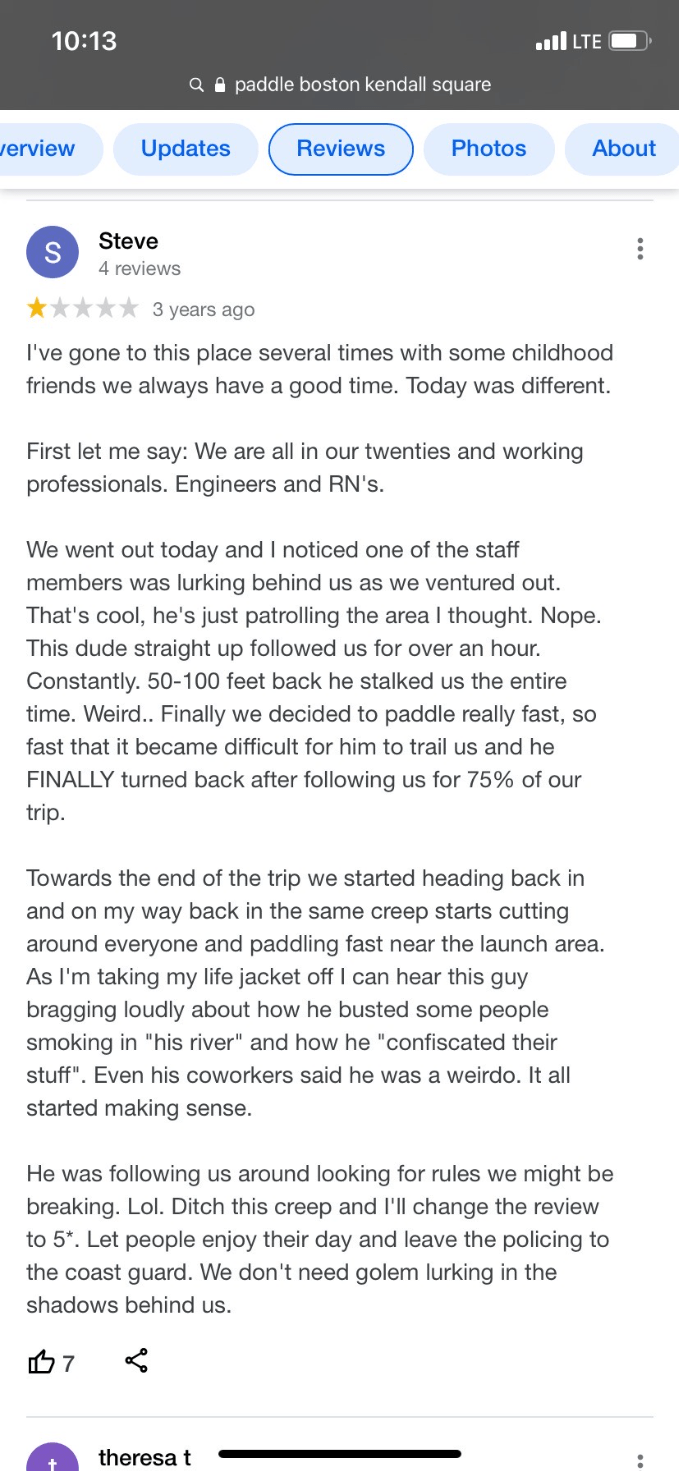Open theresa t's review options menu
Viewport: 679px width, 1471px height.
[640, 1461]
